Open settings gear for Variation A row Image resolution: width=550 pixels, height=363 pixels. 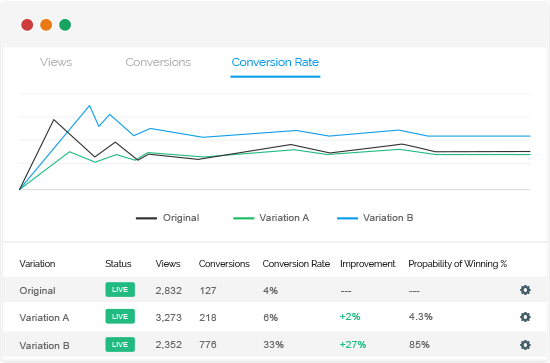[x=525, y=317]
